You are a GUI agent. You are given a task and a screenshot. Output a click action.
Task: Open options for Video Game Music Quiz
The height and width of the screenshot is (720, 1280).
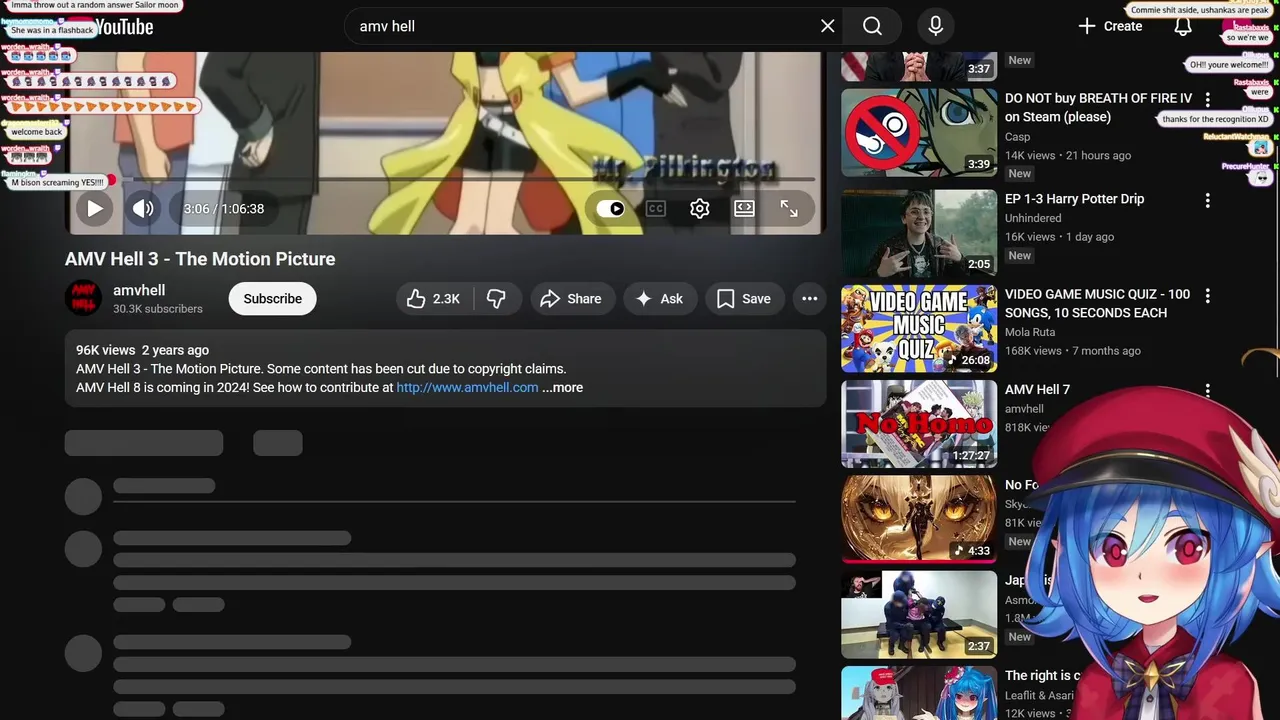1208,296
